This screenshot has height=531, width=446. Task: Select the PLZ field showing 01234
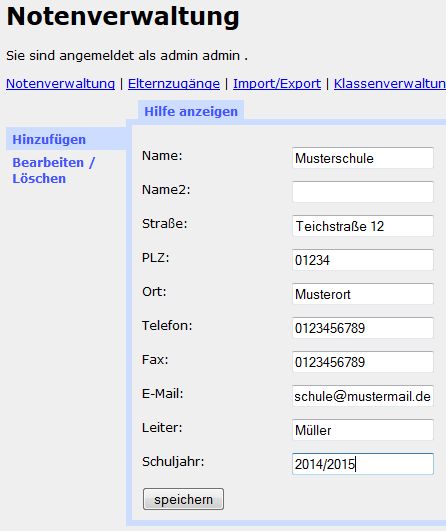point(363,260)
